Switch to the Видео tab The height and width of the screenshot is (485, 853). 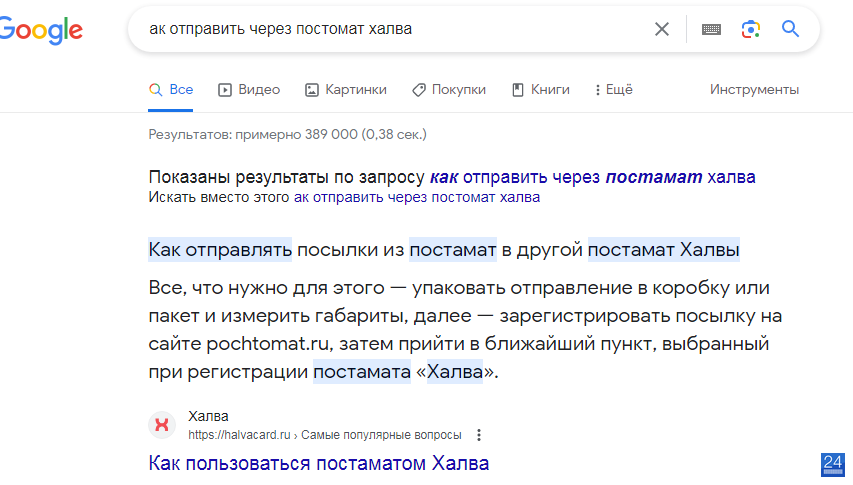[249, 90]
